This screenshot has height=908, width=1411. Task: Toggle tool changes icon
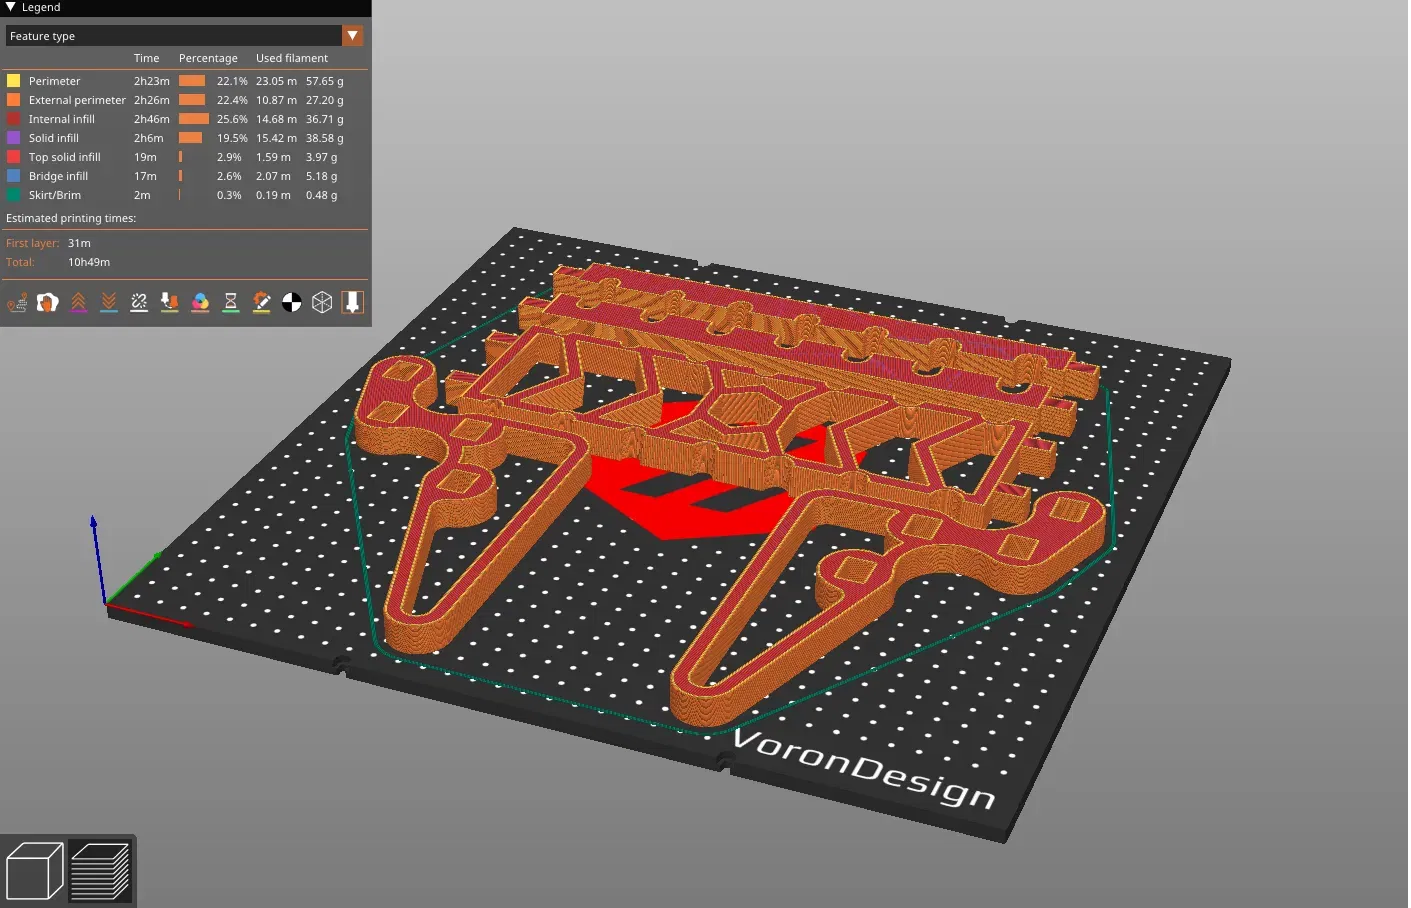pos(170,302)
